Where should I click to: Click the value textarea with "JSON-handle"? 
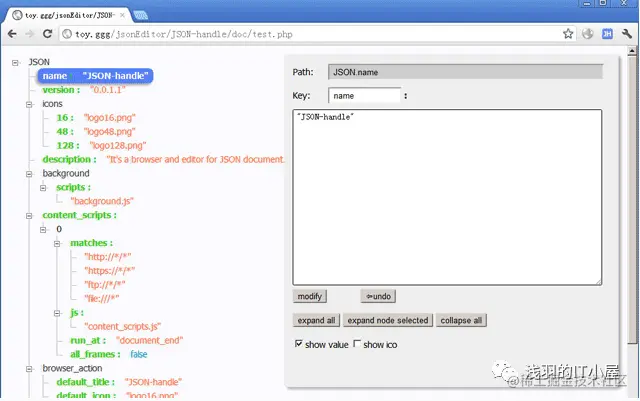[x=447, y=197]
